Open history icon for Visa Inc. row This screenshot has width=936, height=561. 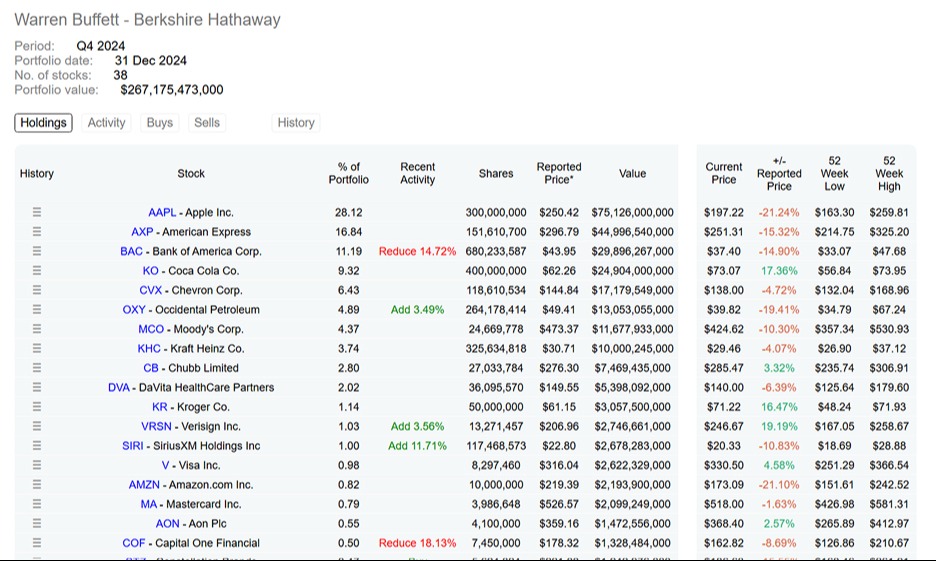point(37,465)
